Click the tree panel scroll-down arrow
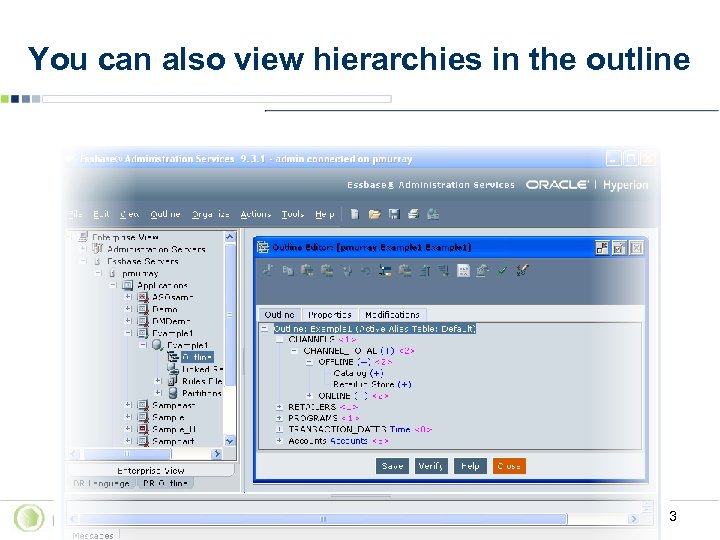This screenshot has height=540, width=720. tap(230, 441)
